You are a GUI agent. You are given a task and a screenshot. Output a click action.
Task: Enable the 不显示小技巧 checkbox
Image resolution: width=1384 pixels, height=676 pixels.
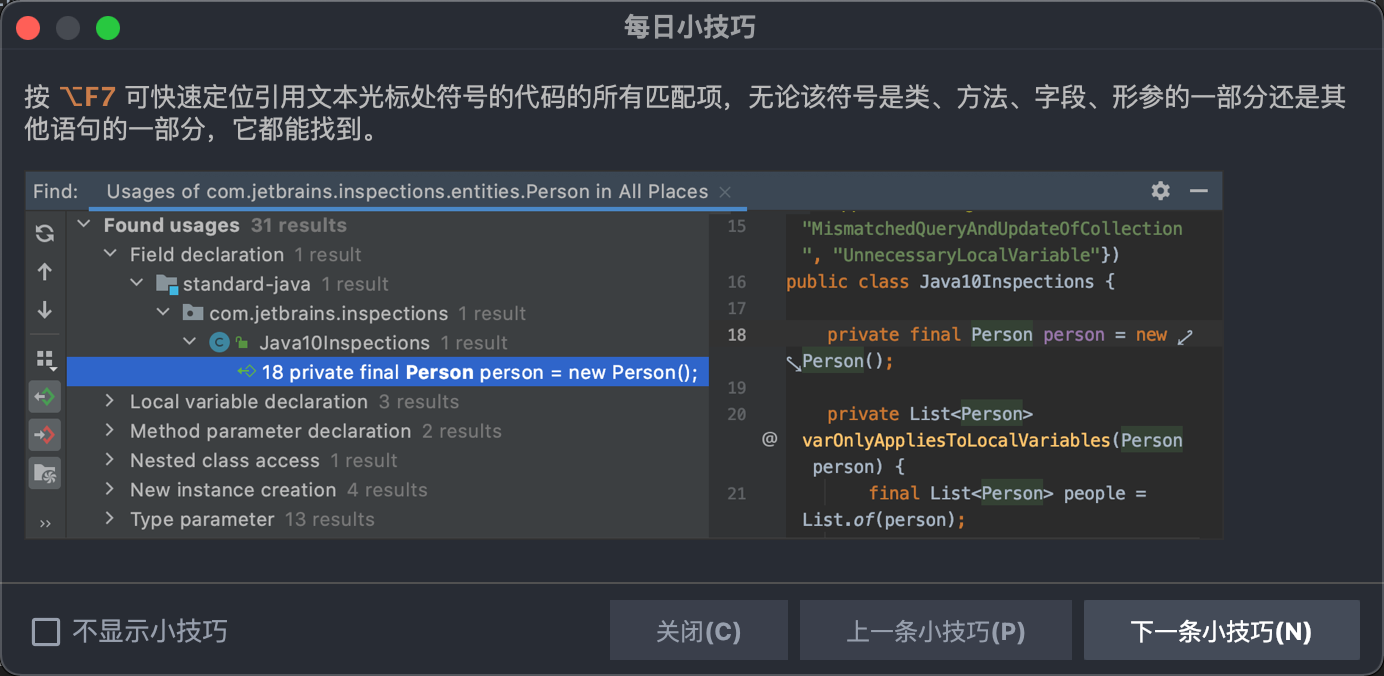click(45, 630)
